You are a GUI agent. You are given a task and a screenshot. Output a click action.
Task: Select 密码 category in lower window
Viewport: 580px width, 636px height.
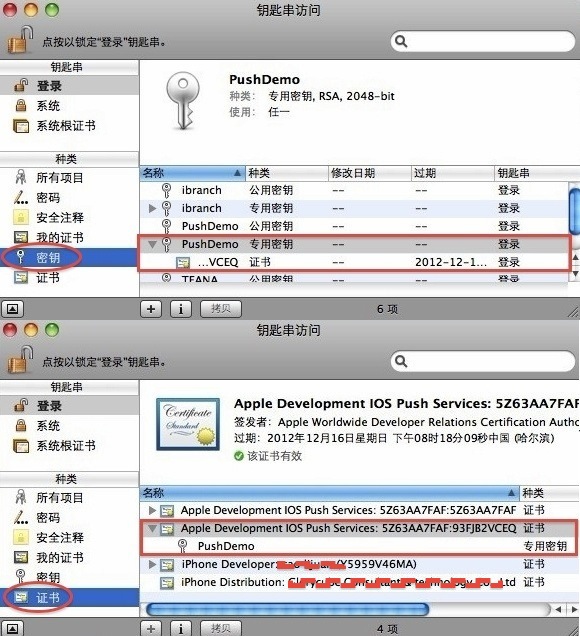pos(69,518)
